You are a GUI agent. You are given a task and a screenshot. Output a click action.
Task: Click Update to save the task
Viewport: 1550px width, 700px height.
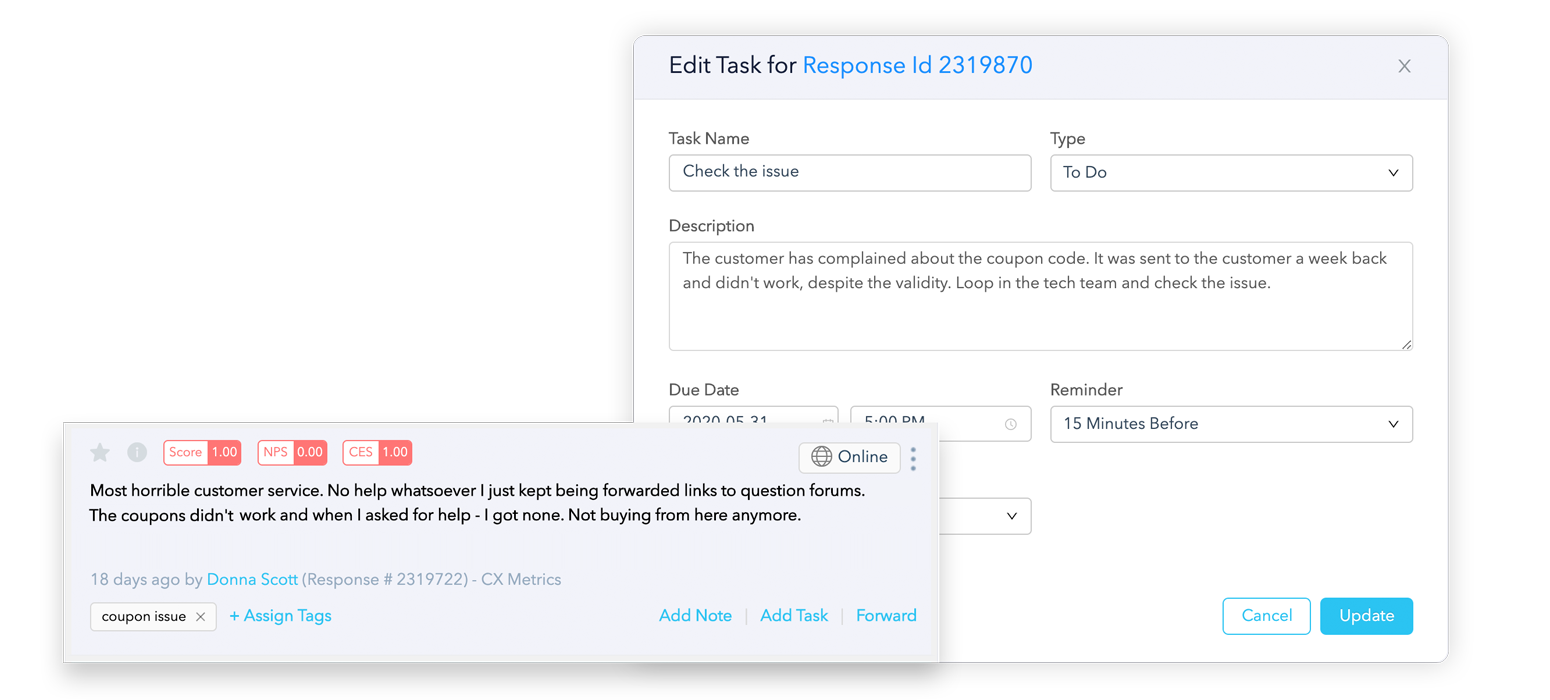pos(1366,616)
